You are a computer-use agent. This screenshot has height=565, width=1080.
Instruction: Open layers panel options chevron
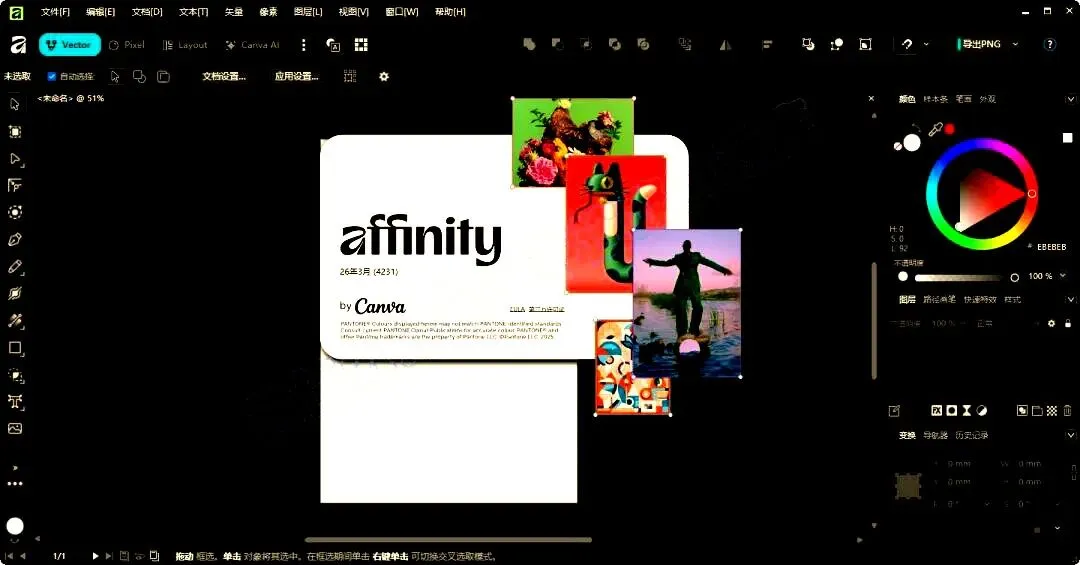[1070, 300]
